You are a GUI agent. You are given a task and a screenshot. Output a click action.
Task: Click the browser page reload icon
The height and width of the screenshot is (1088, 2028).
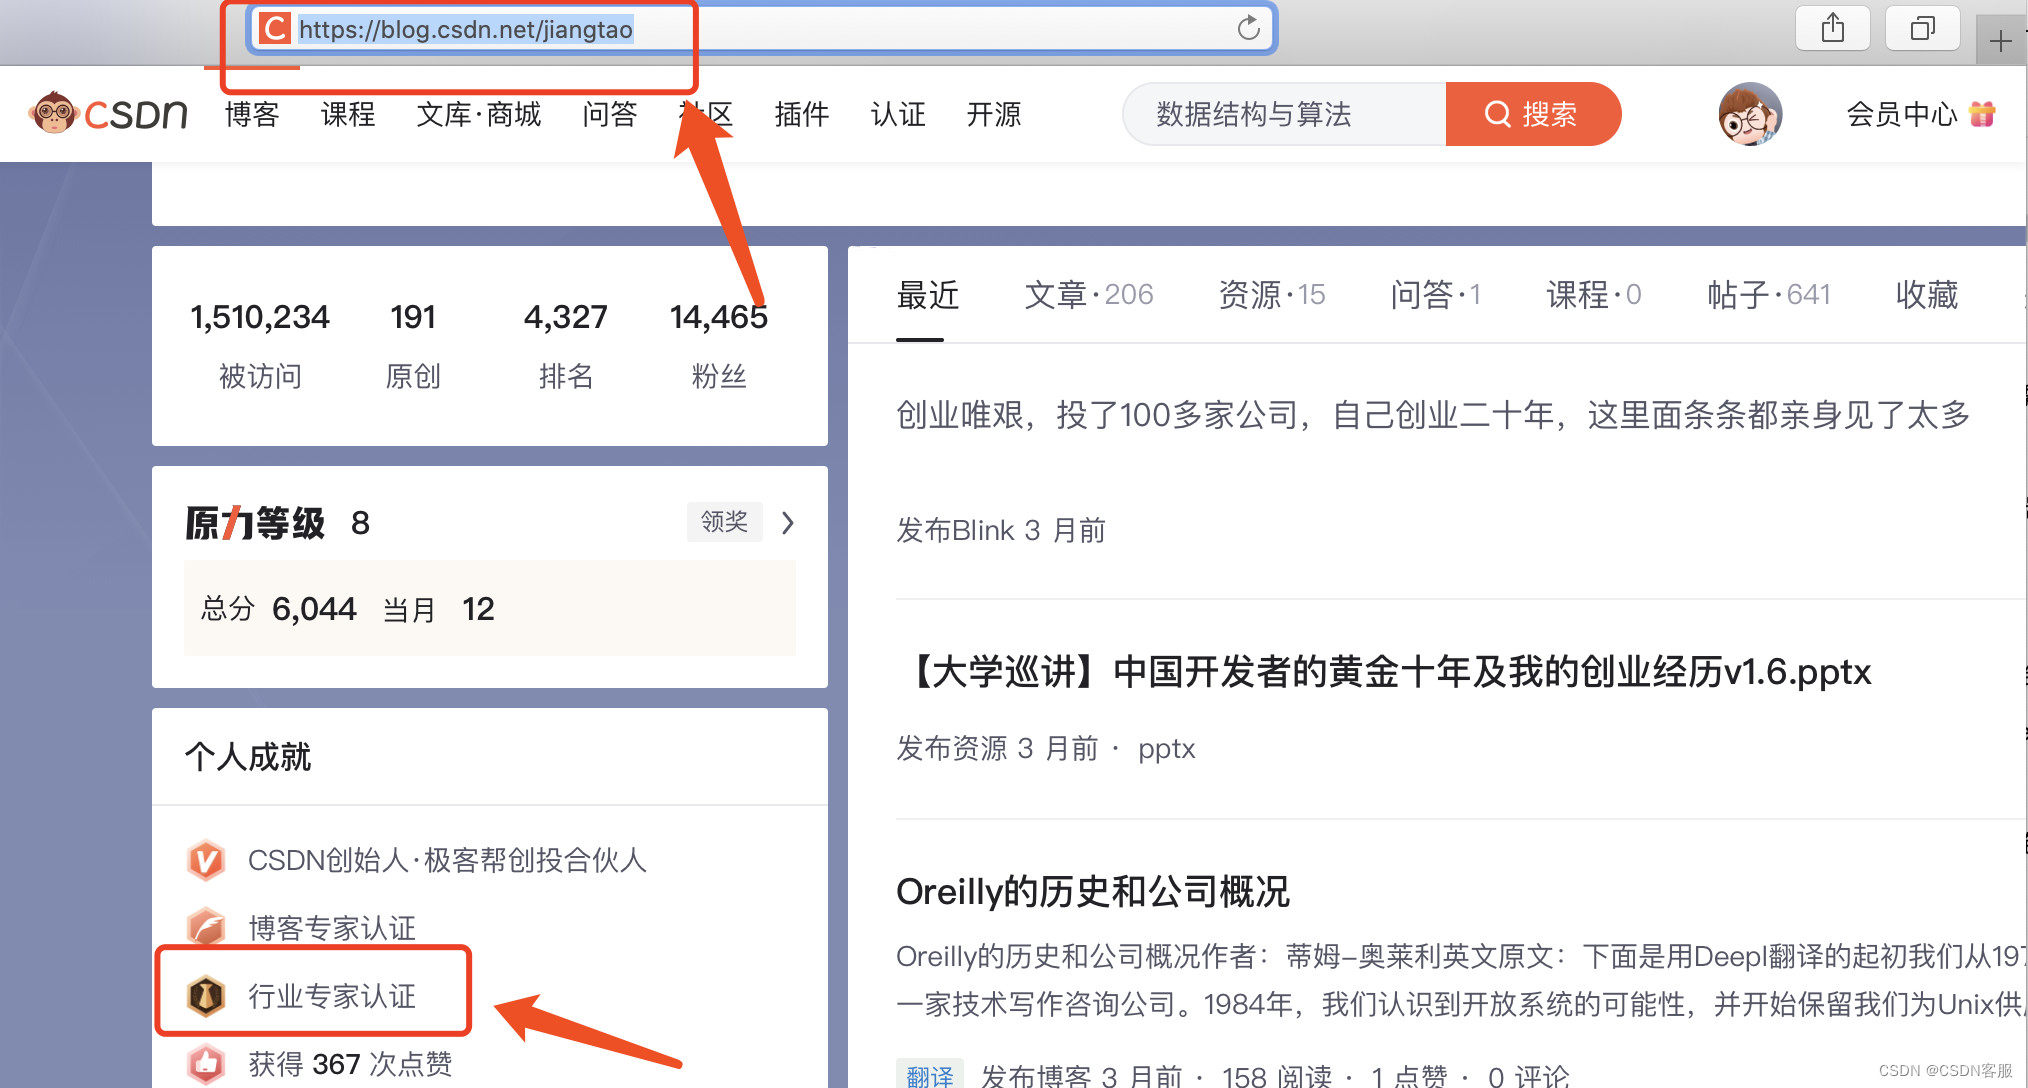tap(1248, 28)
